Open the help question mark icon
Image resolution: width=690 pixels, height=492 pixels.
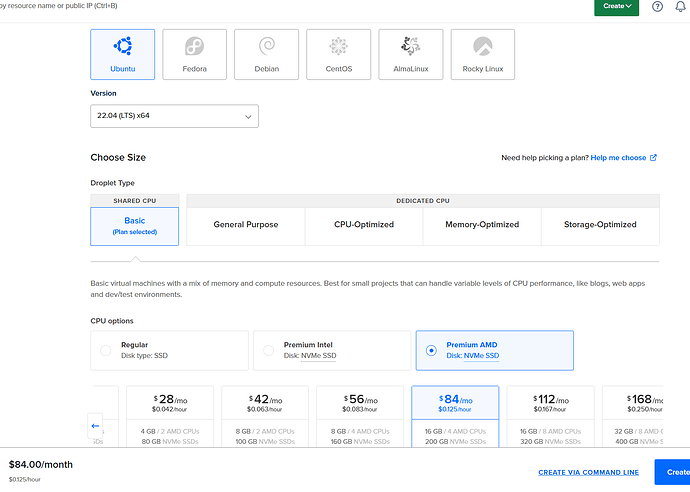click(657, 6)
